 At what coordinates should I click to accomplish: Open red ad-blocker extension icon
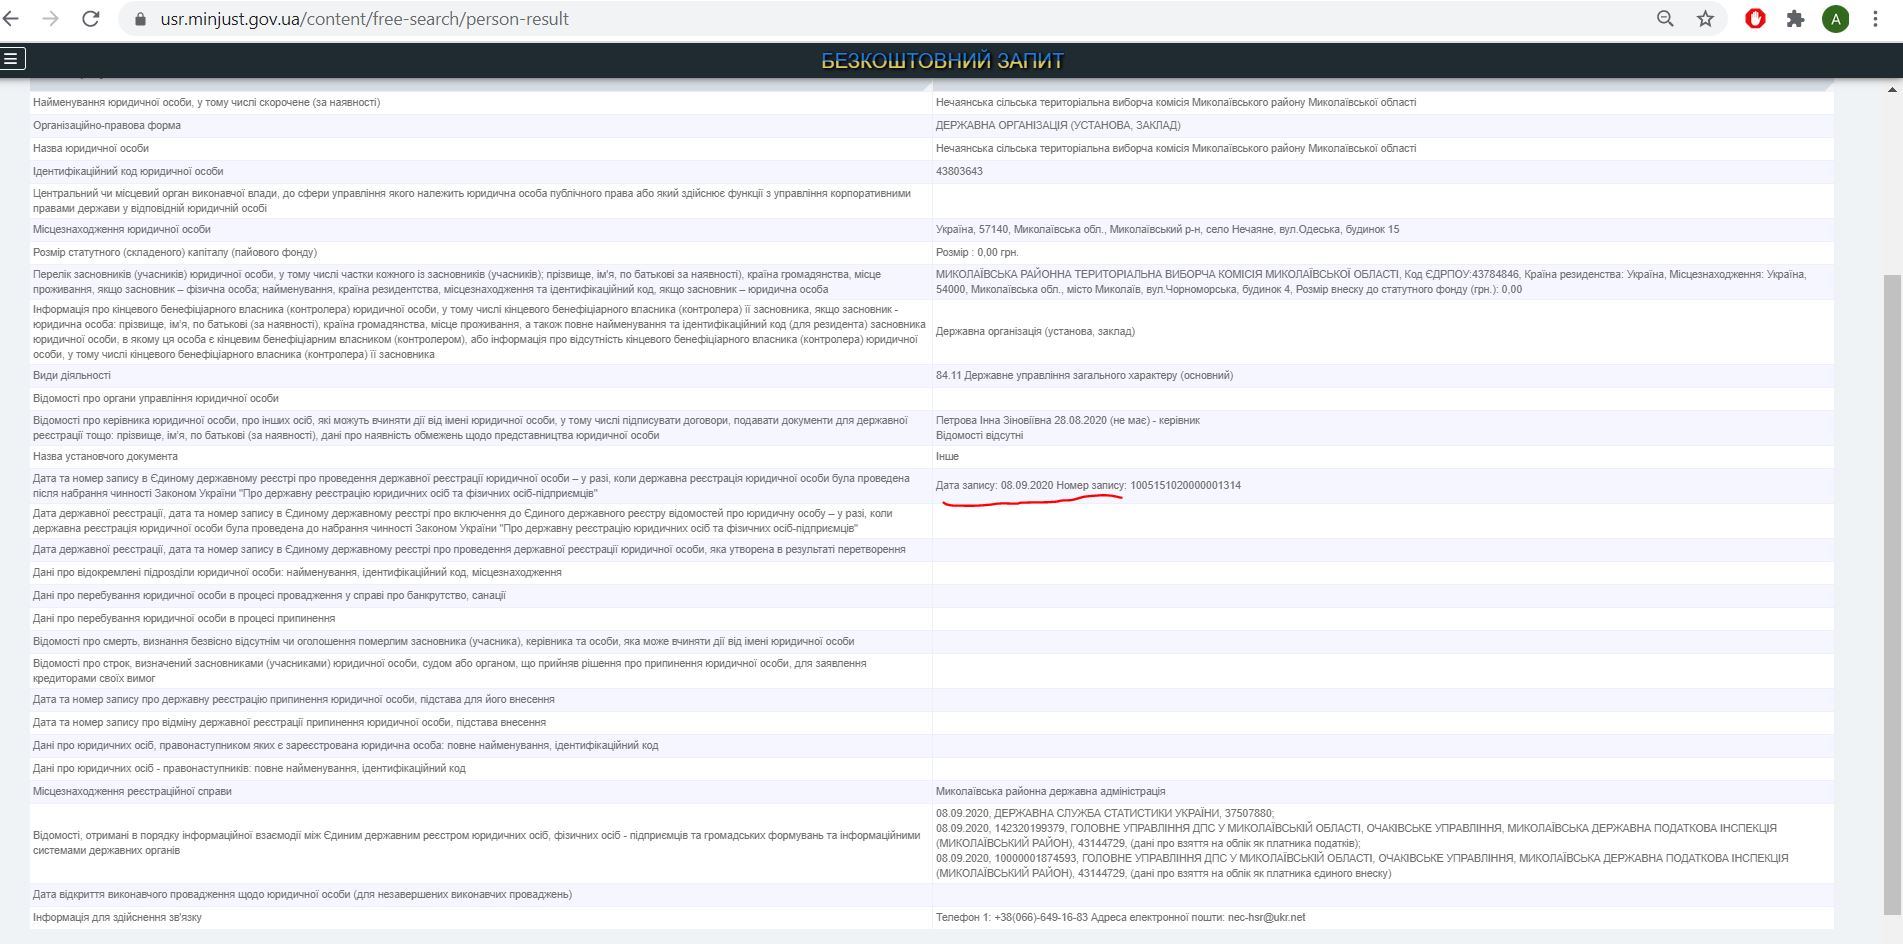(x=1755, y=19)
